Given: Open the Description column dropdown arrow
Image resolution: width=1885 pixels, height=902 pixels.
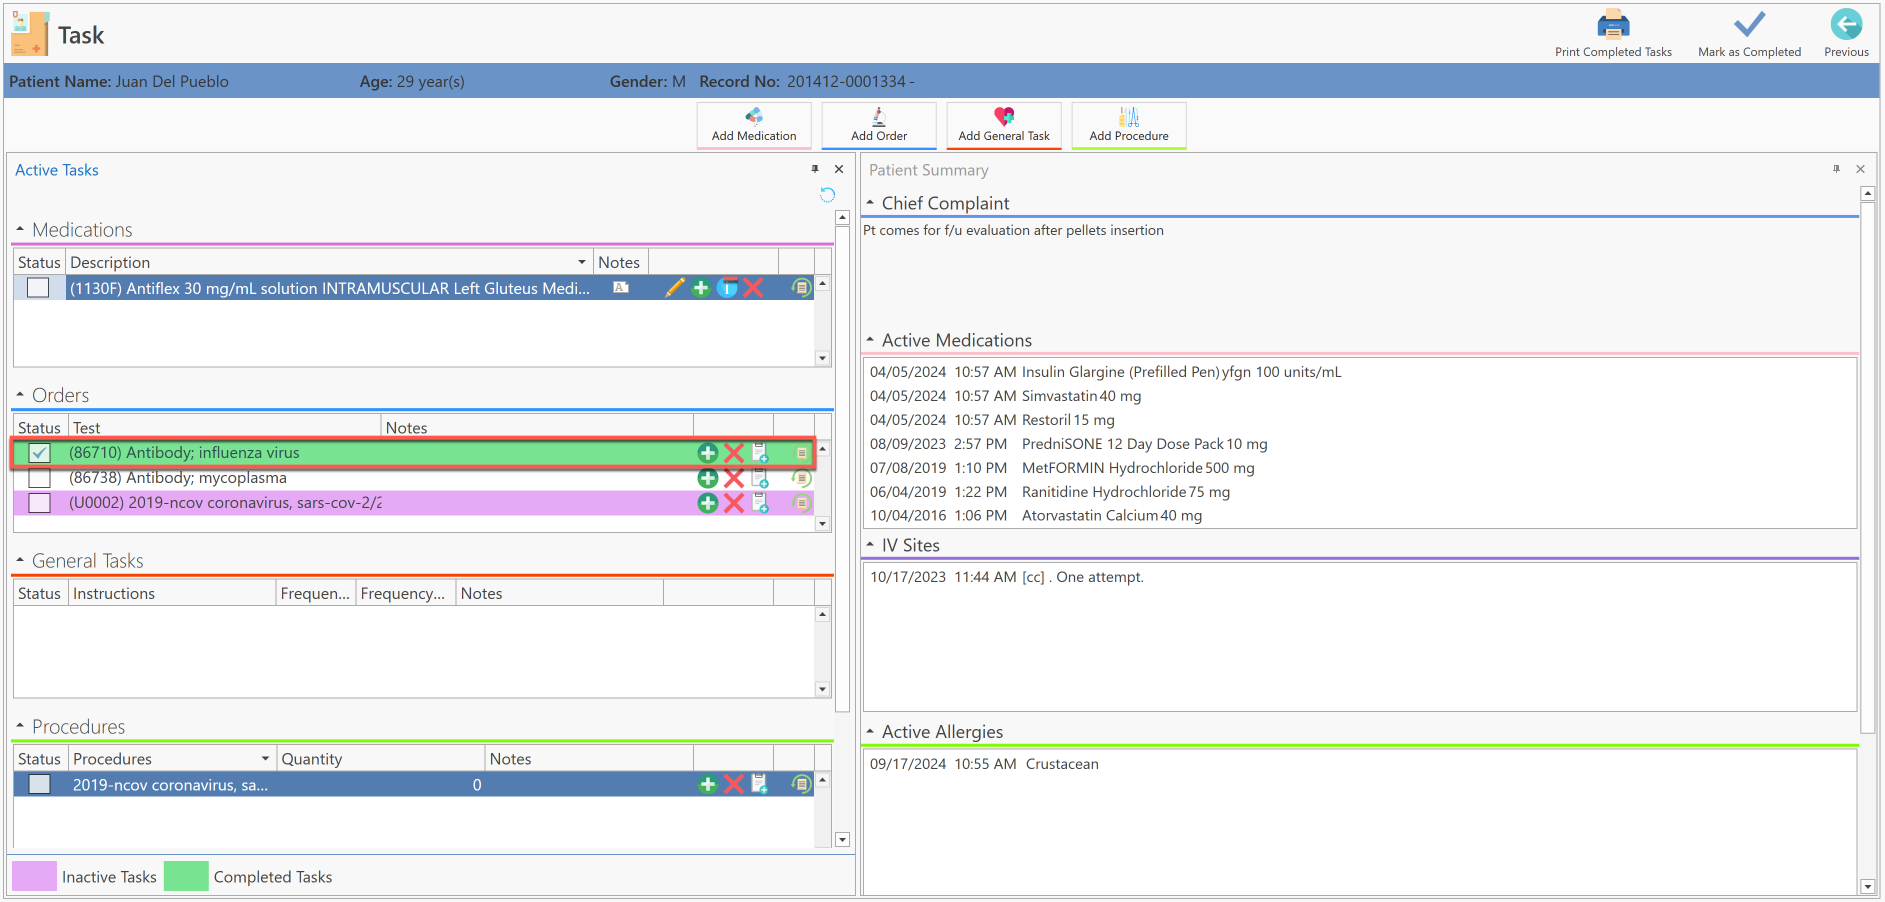Looking at the screenshot, I should pos(582,262).
